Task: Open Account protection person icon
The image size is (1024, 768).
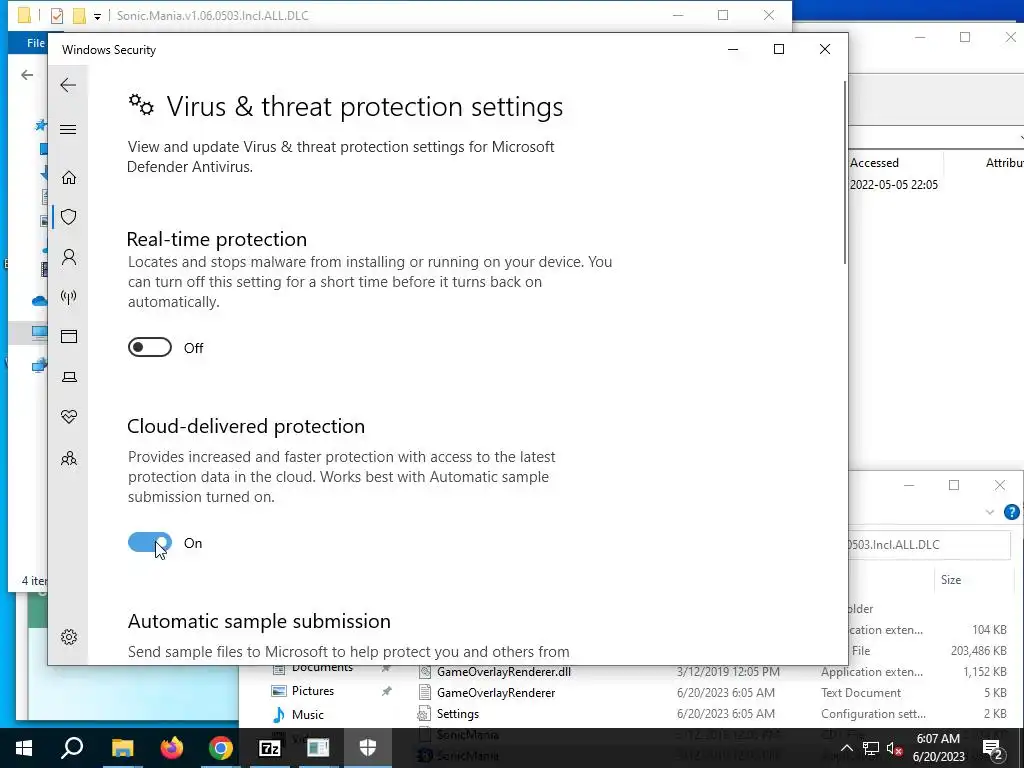Action: 69,257
